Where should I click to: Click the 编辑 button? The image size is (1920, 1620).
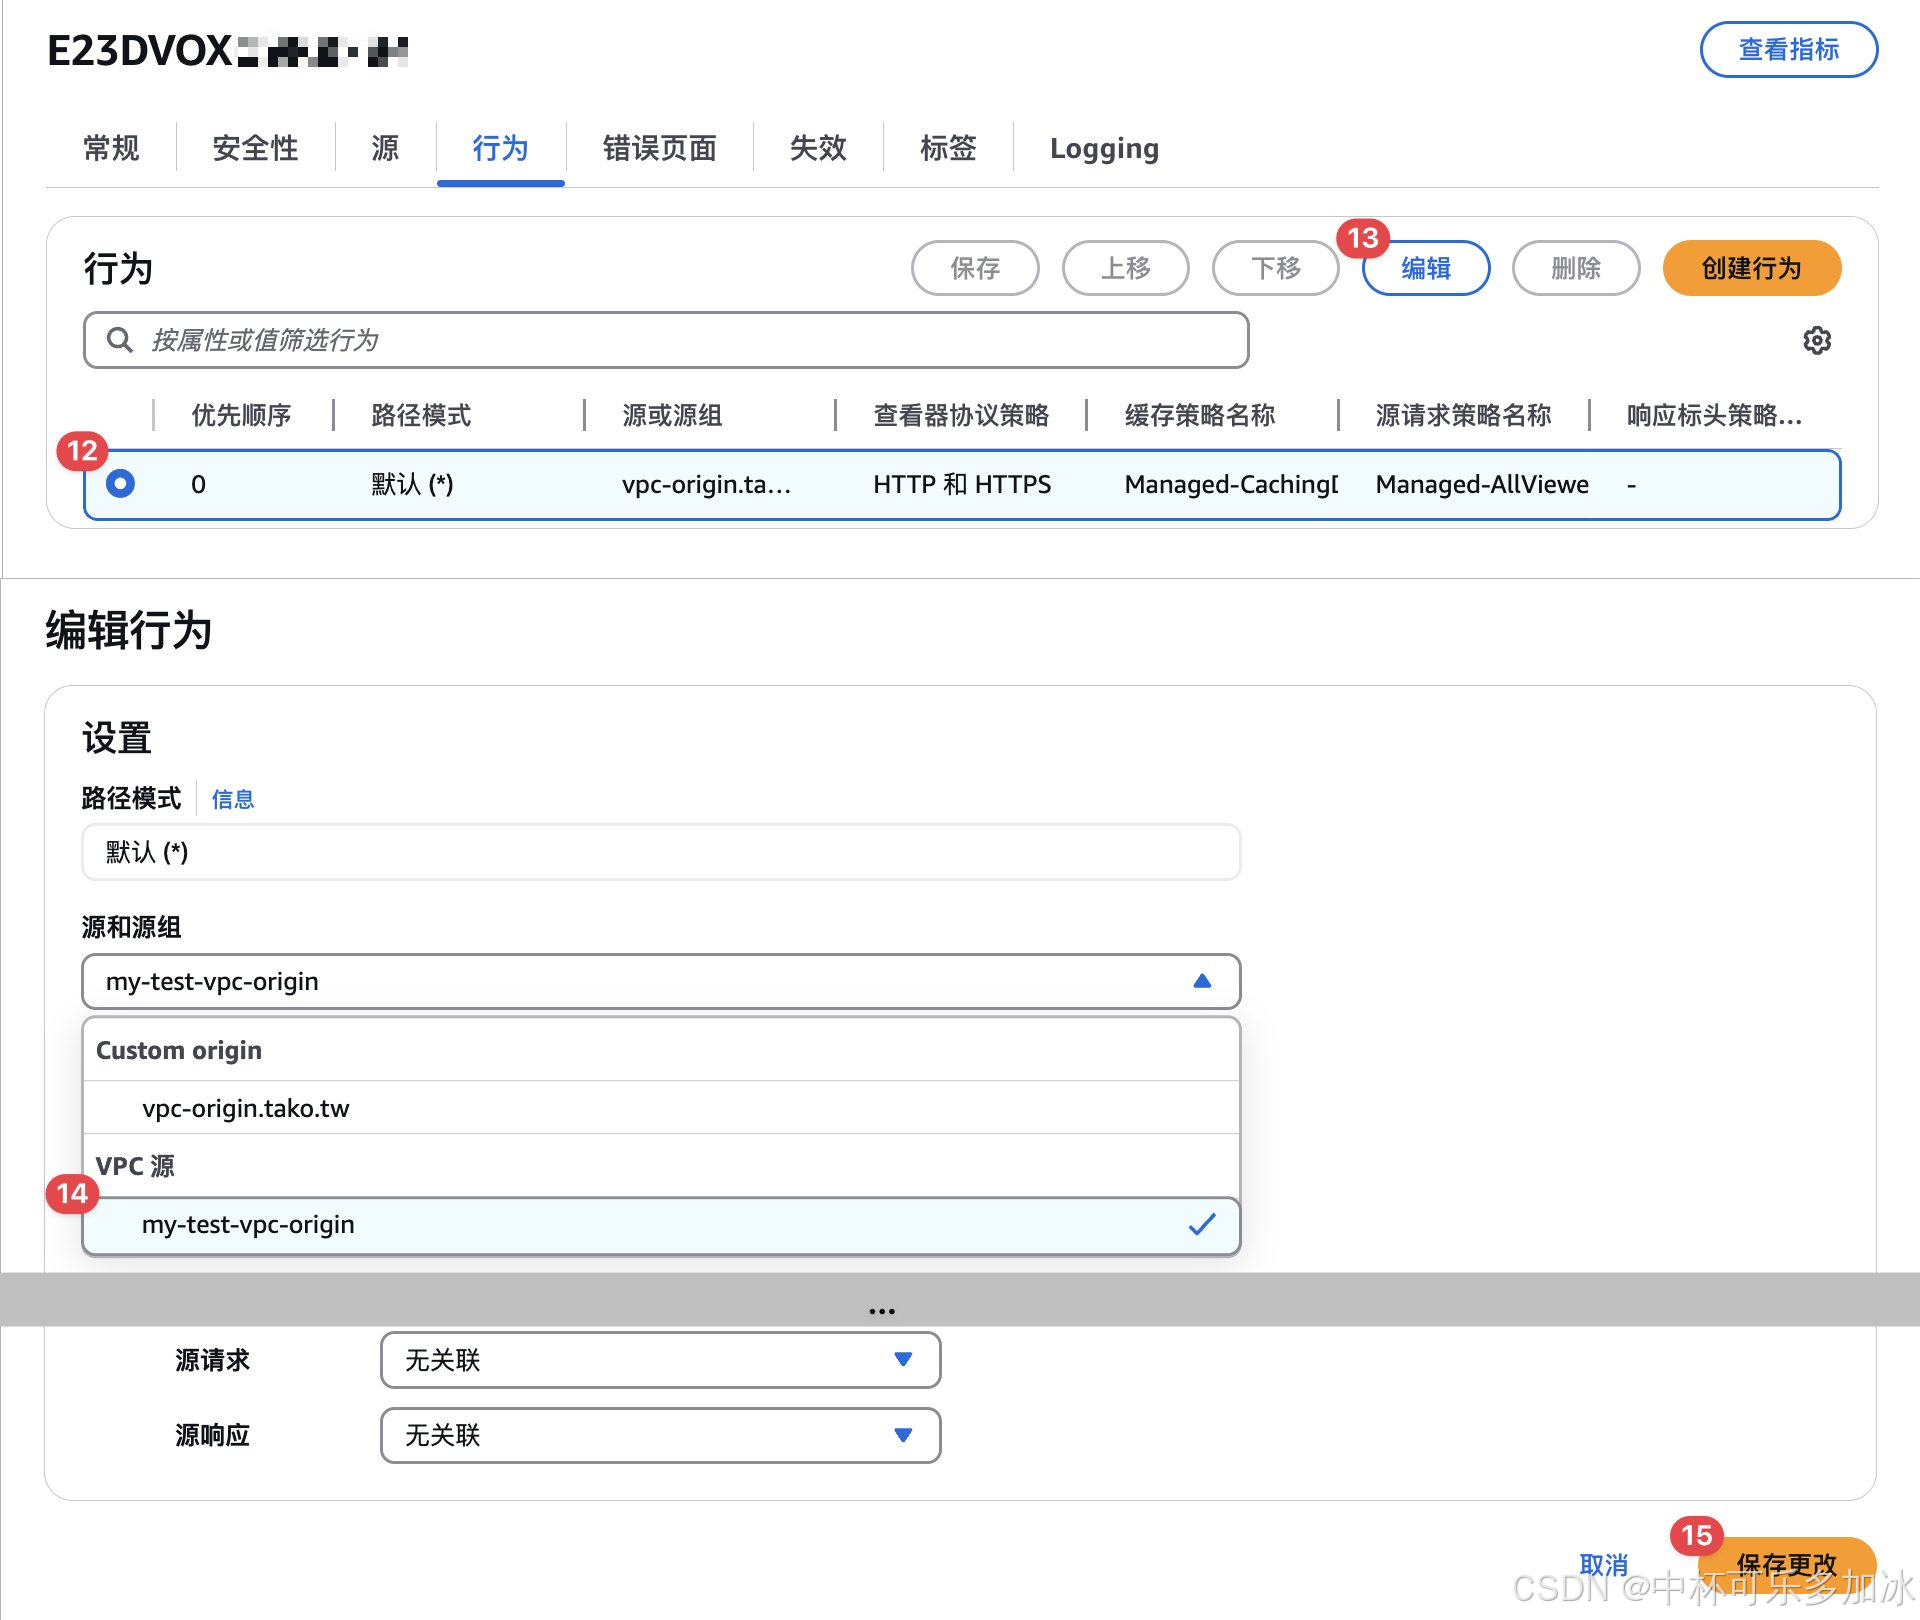click(x=1426, y=268)
